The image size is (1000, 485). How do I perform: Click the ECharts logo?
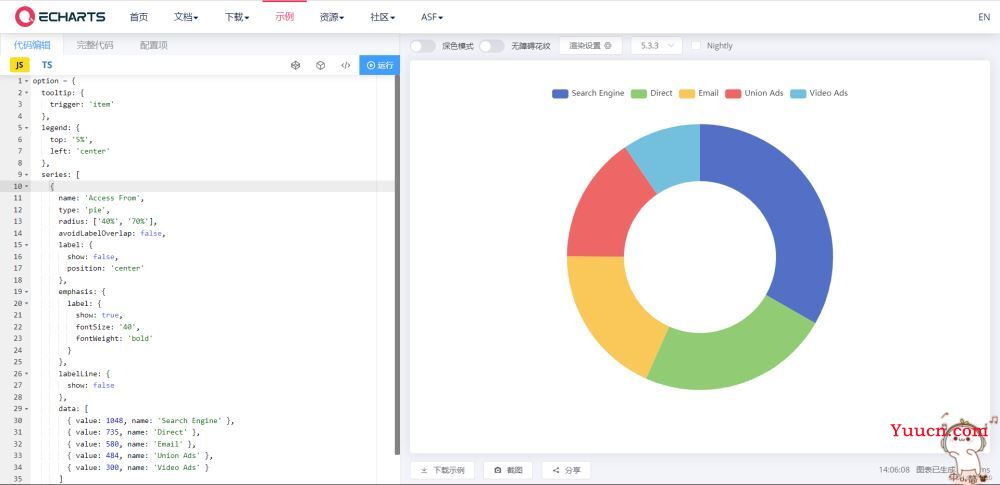tap(60, 17)
